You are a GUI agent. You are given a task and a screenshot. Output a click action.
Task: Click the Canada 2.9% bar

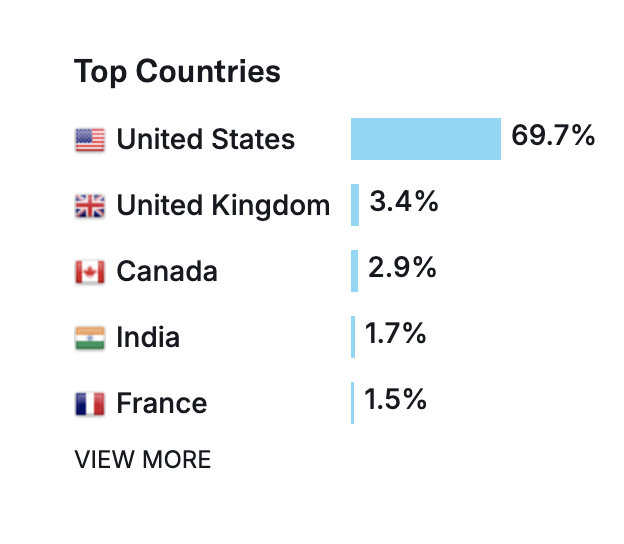click(354, 271)
